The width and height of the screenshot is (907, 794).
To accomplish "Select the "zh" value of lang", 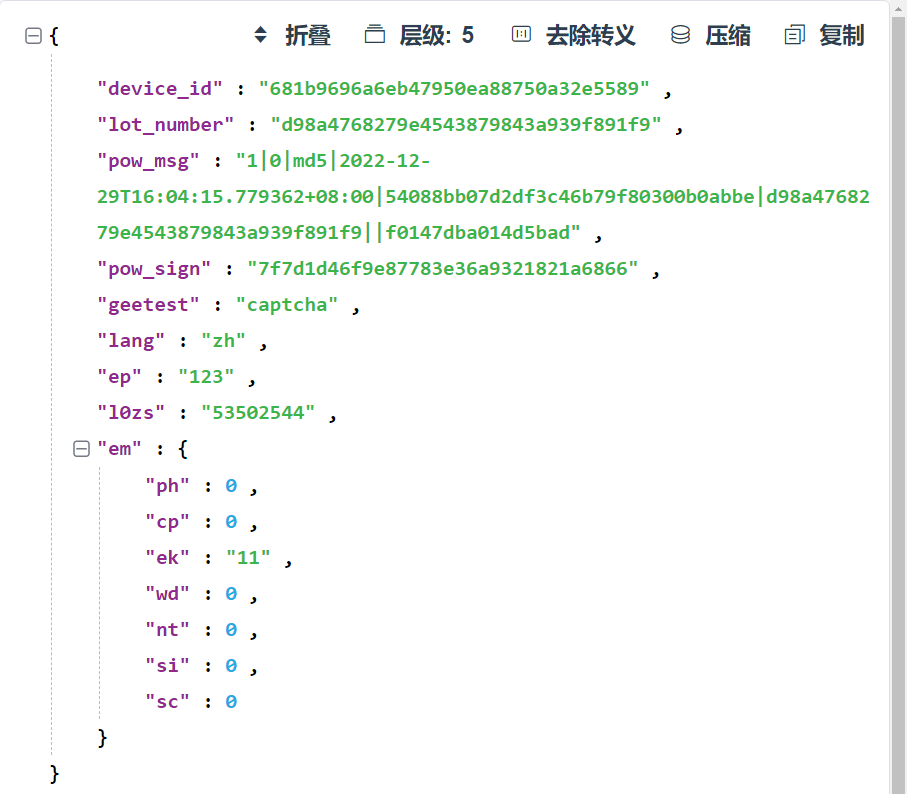I will (x=224, y=341).
